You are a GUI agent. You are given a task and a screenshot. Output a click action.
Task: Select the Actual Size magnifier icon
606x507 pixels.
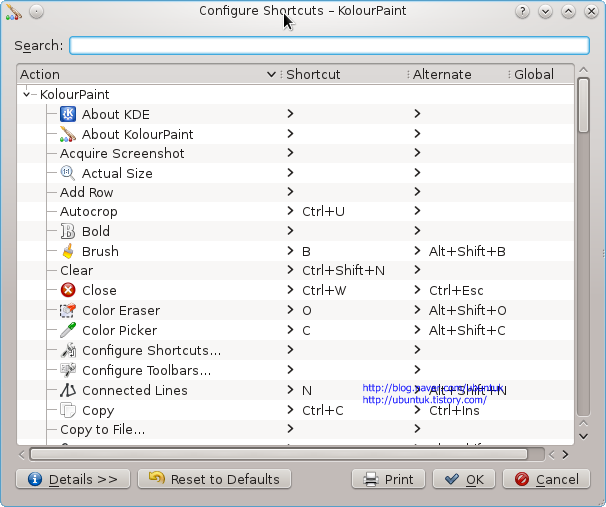click(x=68, y=173)
